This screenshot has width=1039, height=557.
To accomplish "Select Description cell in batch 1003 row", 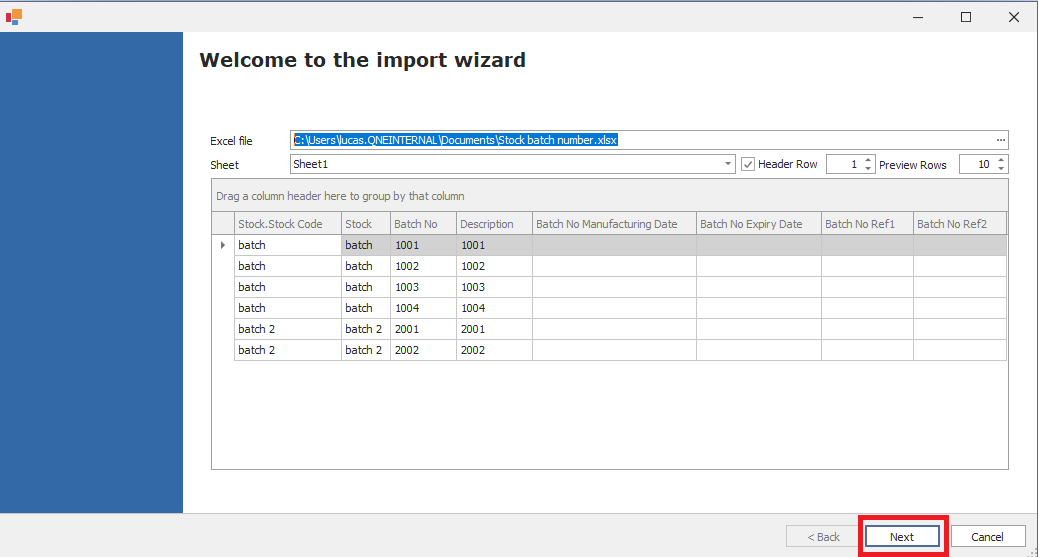I will click(494, 287).
